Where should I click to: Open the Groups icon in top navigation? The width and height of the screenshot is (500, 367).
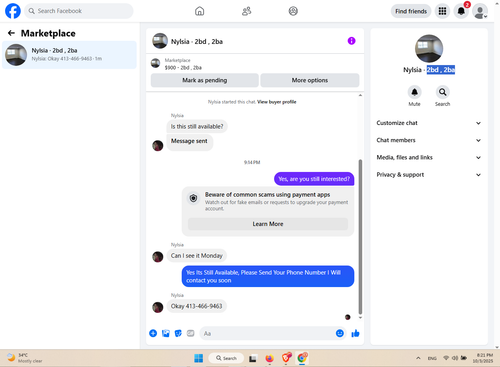pos(293,11)
